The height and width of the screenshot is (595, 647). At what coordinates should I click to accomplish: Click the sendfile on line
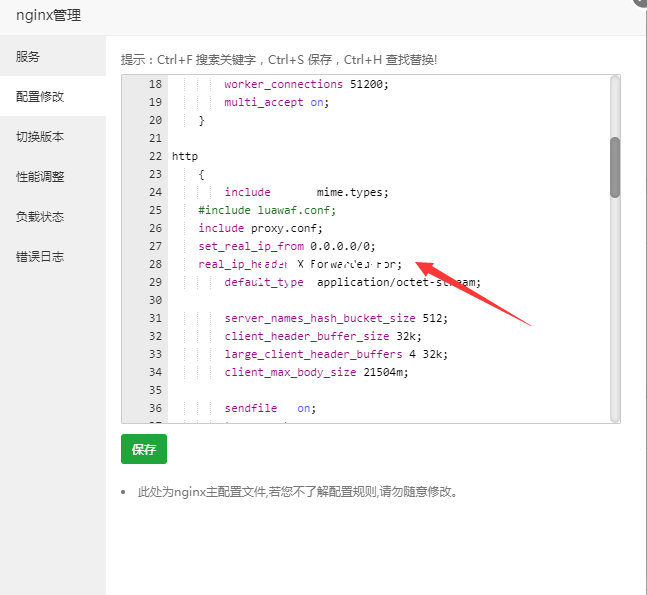click(x=270, y=408)
